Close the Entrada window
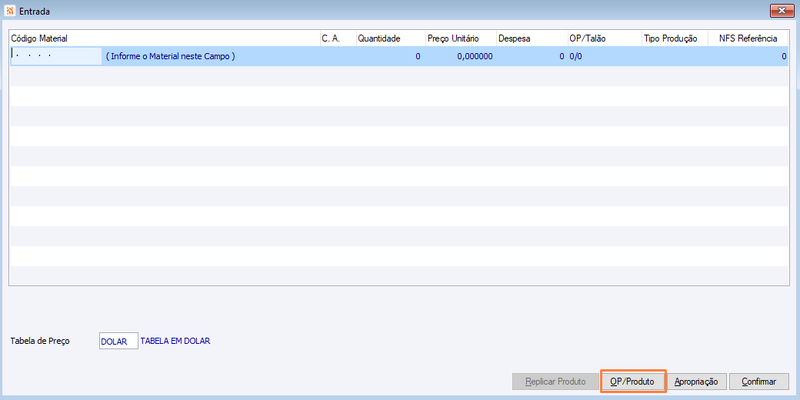This screenshot has width=800, height=400. tap(781, 10)
